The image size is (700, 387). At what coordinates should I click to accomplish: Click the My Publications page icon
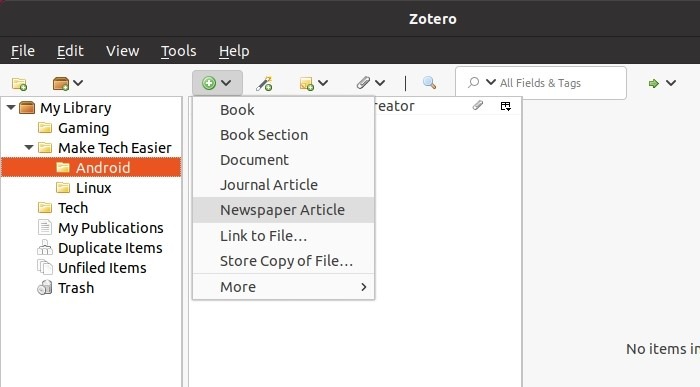pos(45,227)
